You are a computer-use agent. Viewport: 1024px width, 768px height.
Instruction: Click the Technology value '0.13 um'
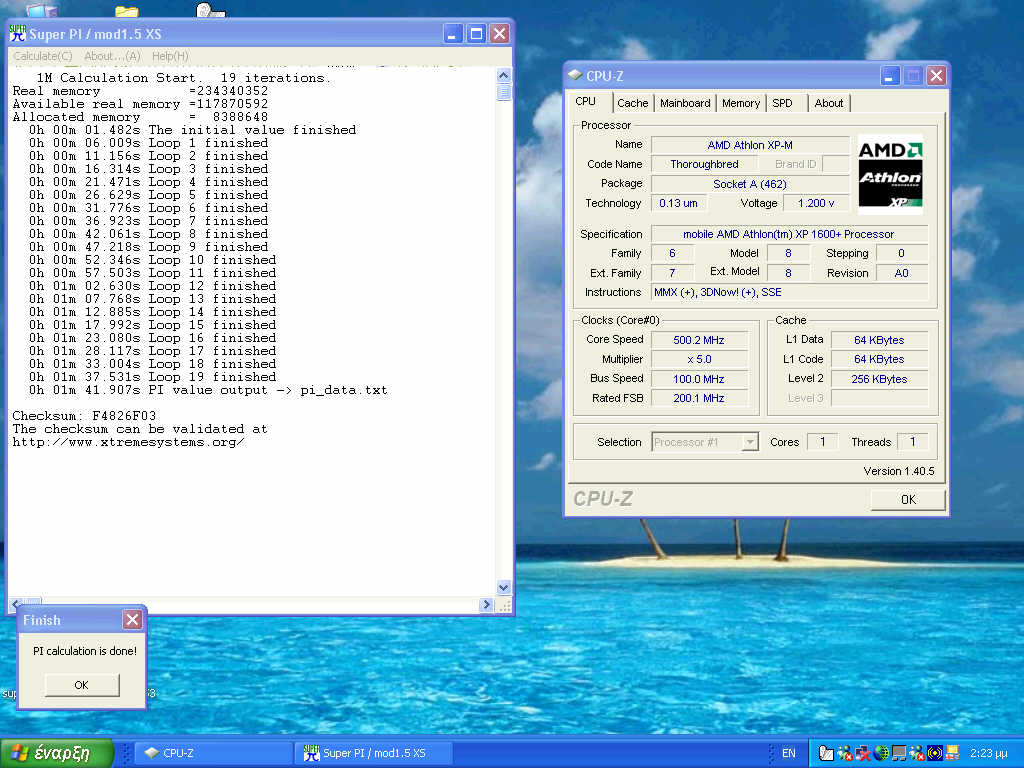tap(679, 203)
